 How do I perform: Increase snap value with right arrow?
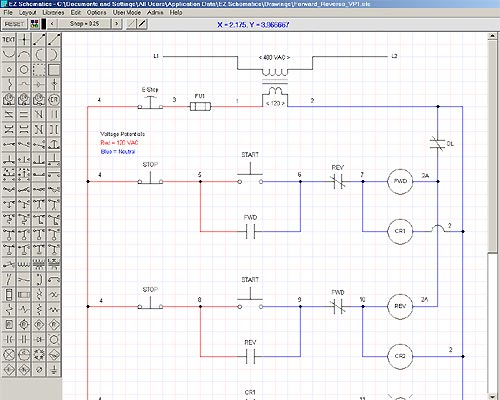(x=116, y=24)
